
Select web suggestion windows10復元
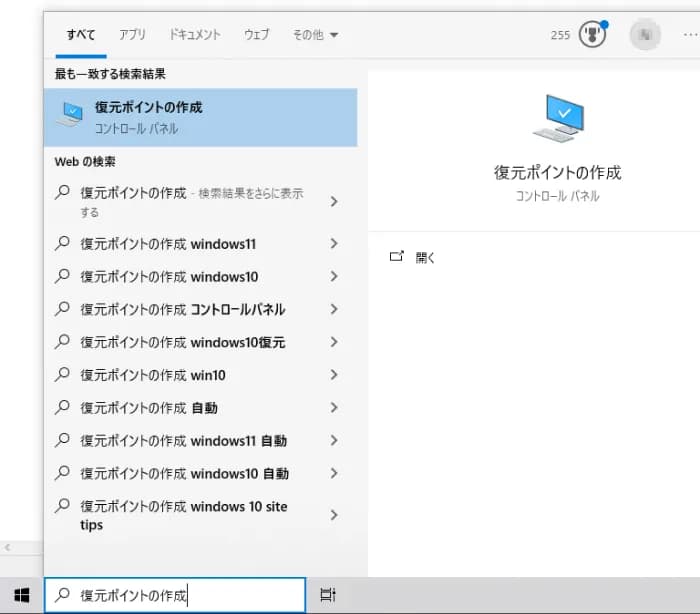pyautogui.click(x=200, y=342)
